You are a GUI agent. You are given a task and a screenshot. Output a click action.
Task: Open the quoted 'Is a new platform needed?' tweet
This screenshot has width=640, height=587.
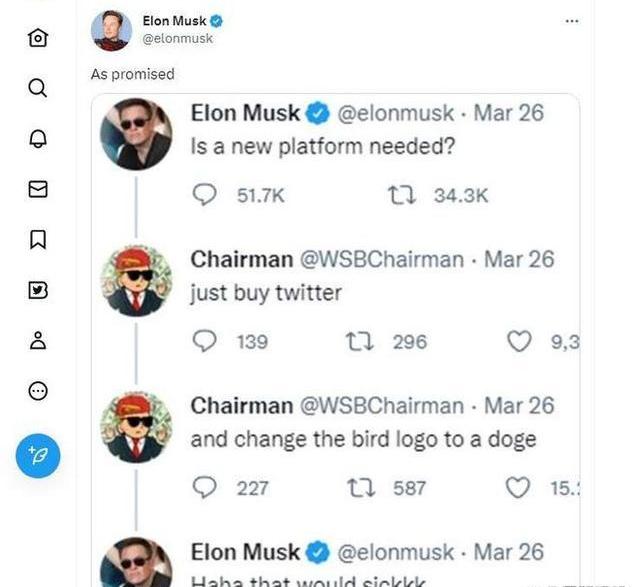coord(323,144)
